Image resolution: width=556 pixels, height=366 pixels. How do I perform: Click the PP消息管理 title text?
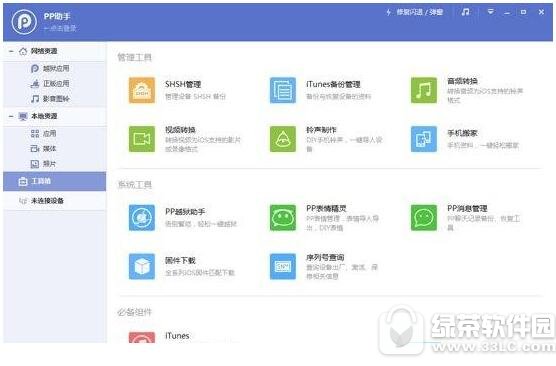click(467, 208)
